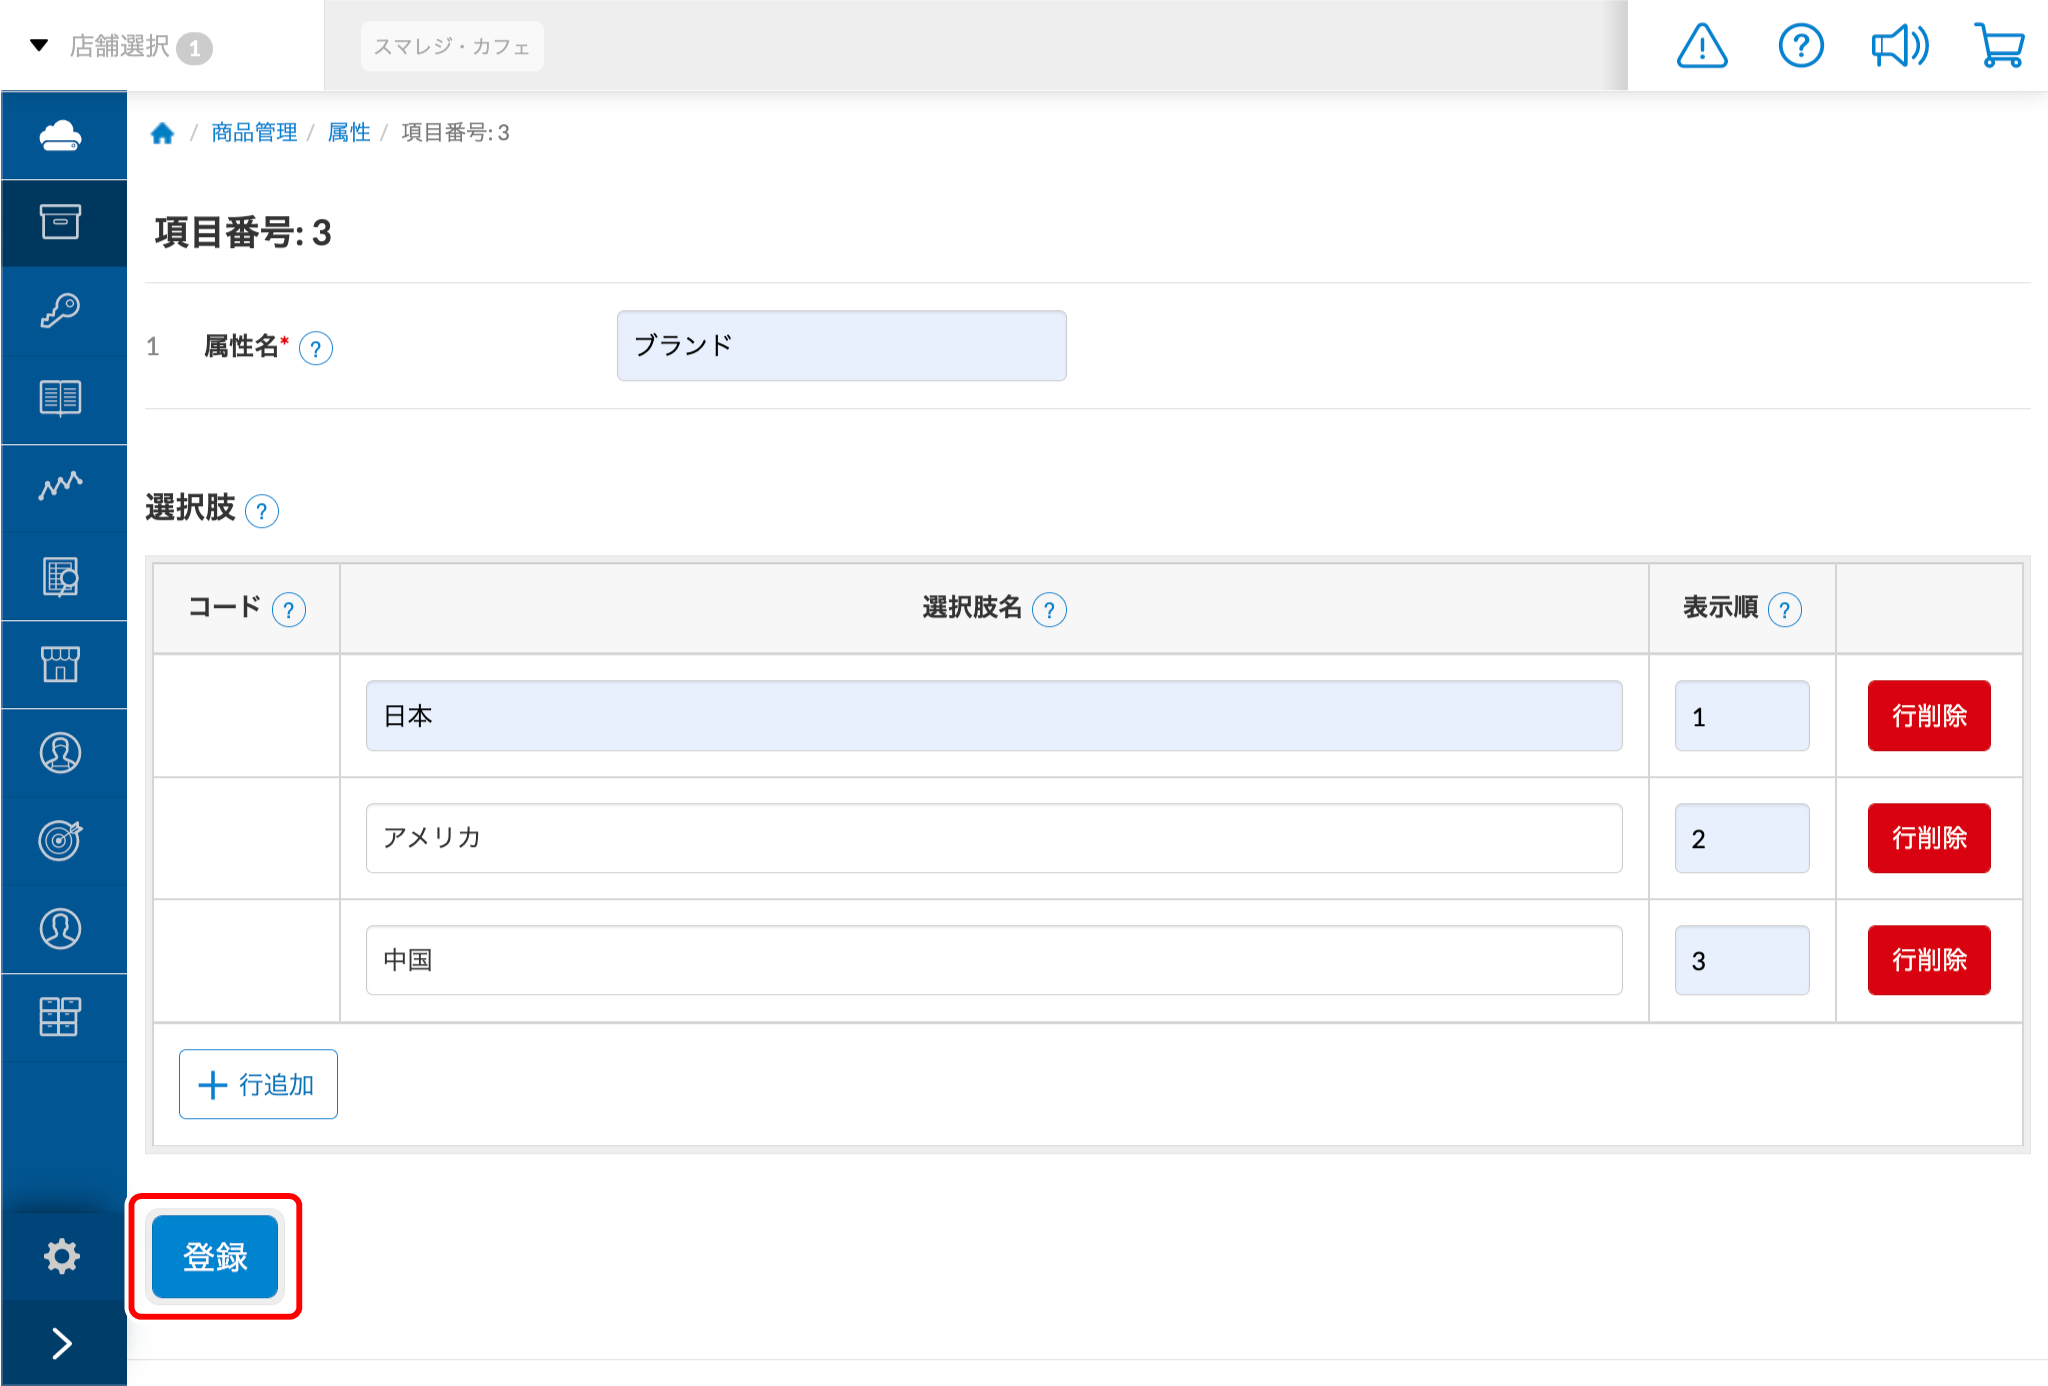Screen dimensions: 2048x1386
Task: Go to 商品管理 breadcrumb
Action: 254,132
